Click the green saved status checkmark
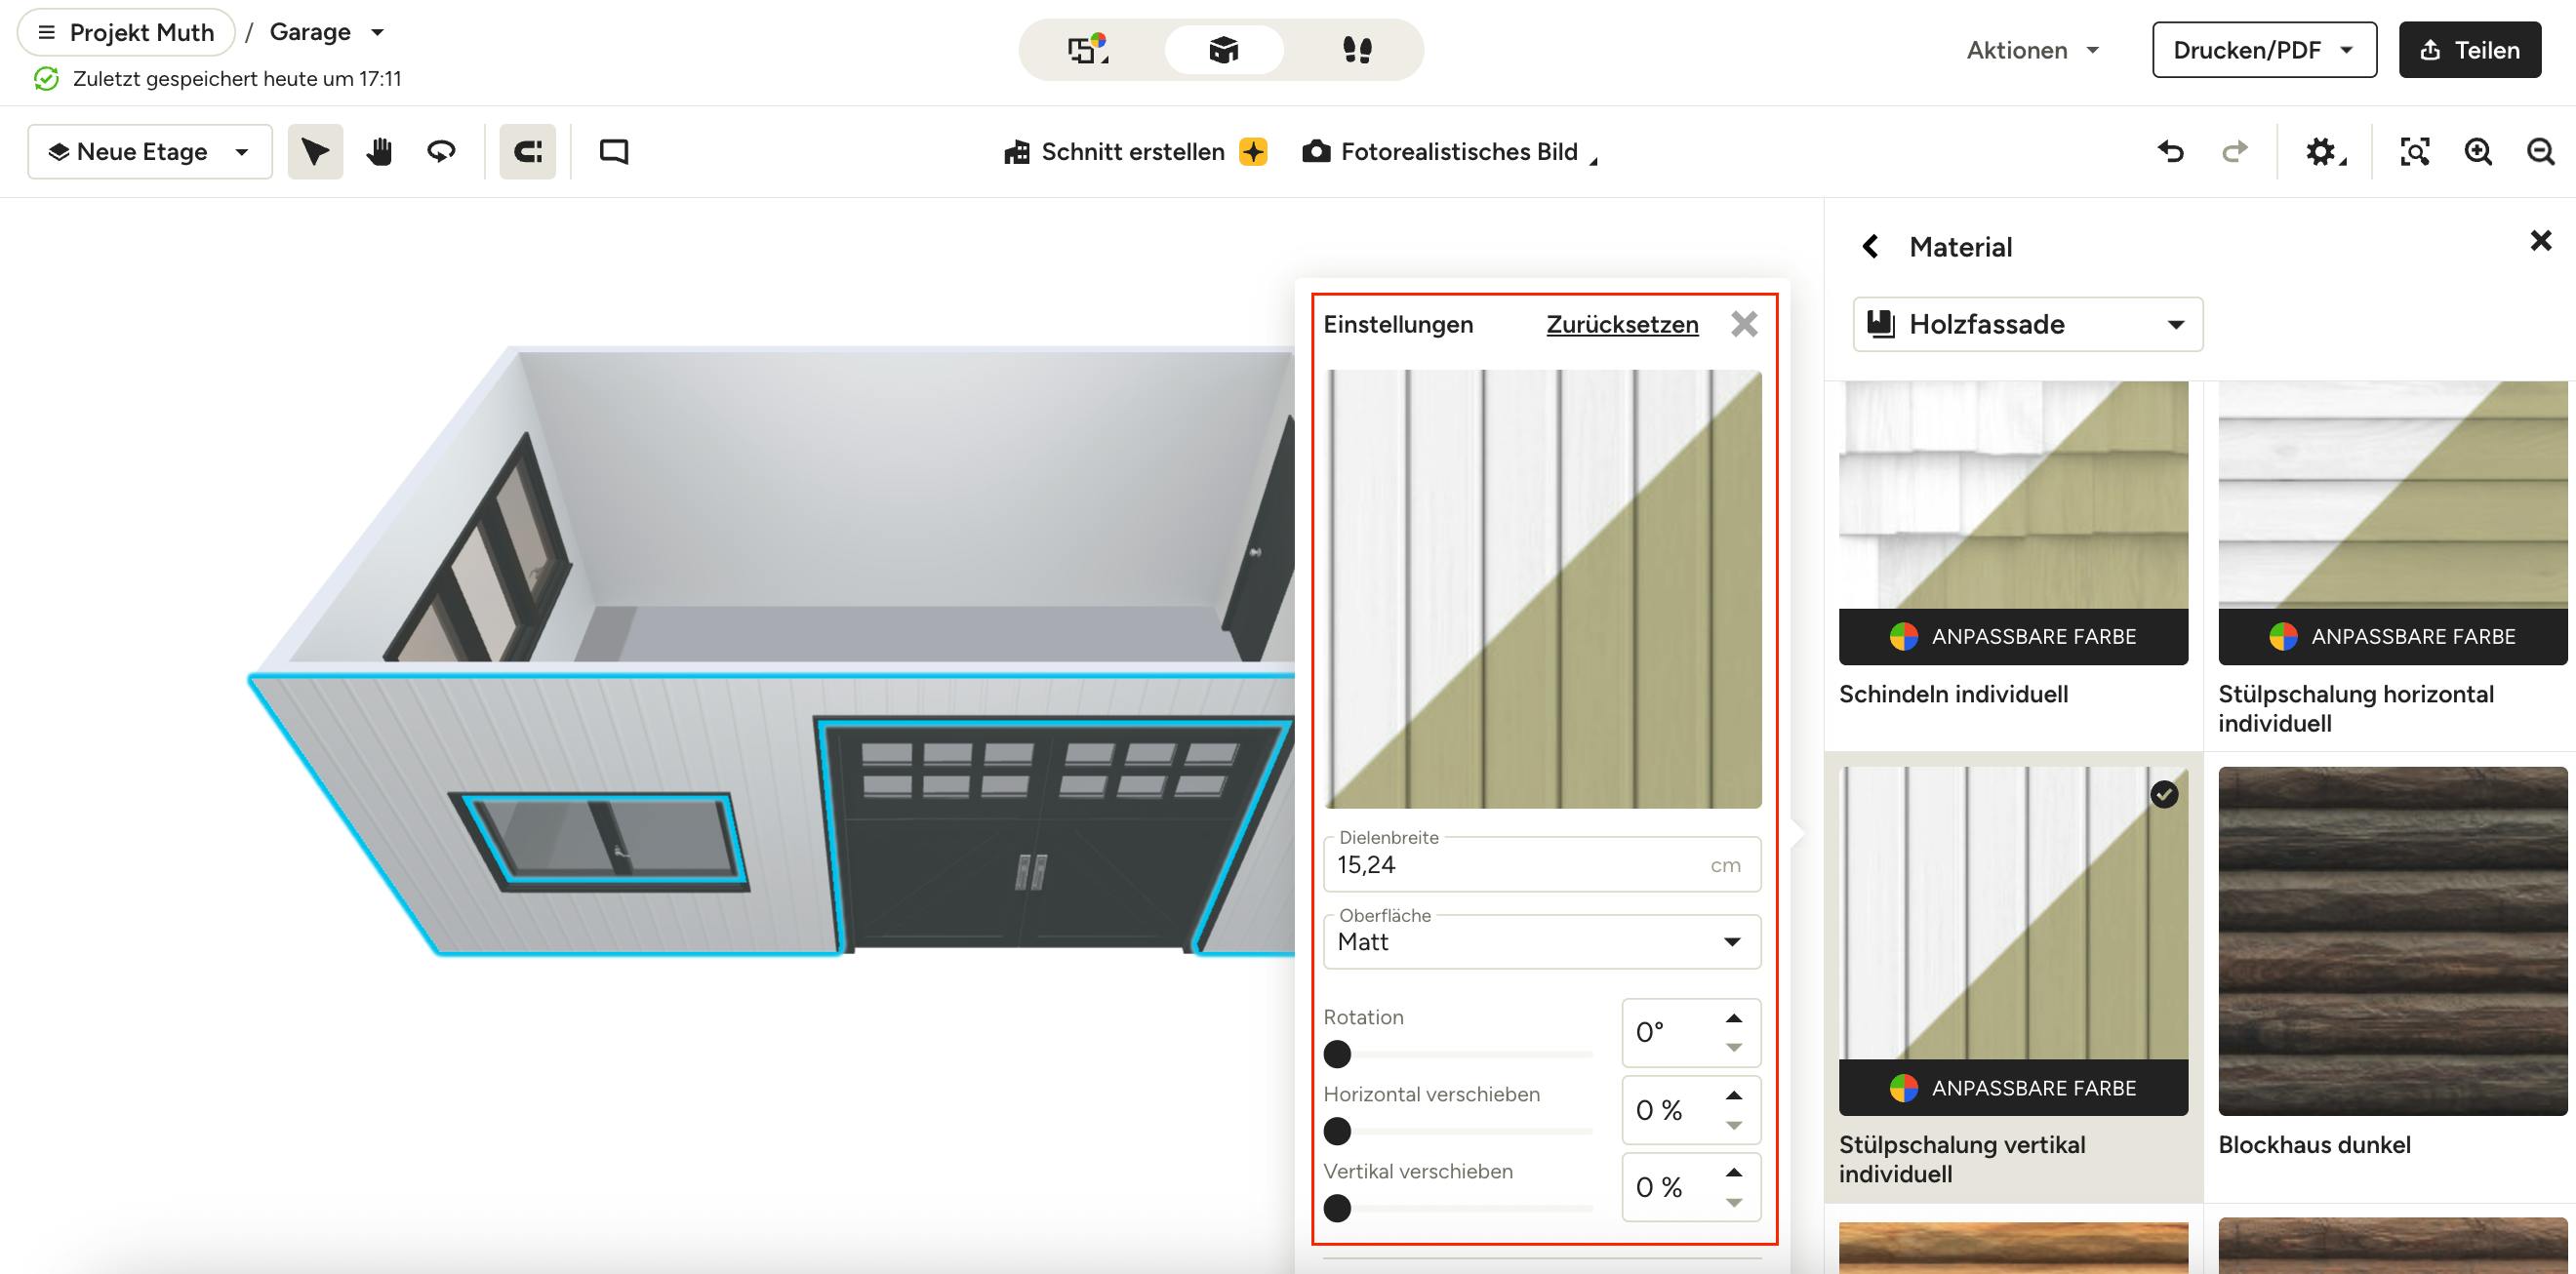Image resolution: width=2576 pixels, height=1274 pixels. 46,79
